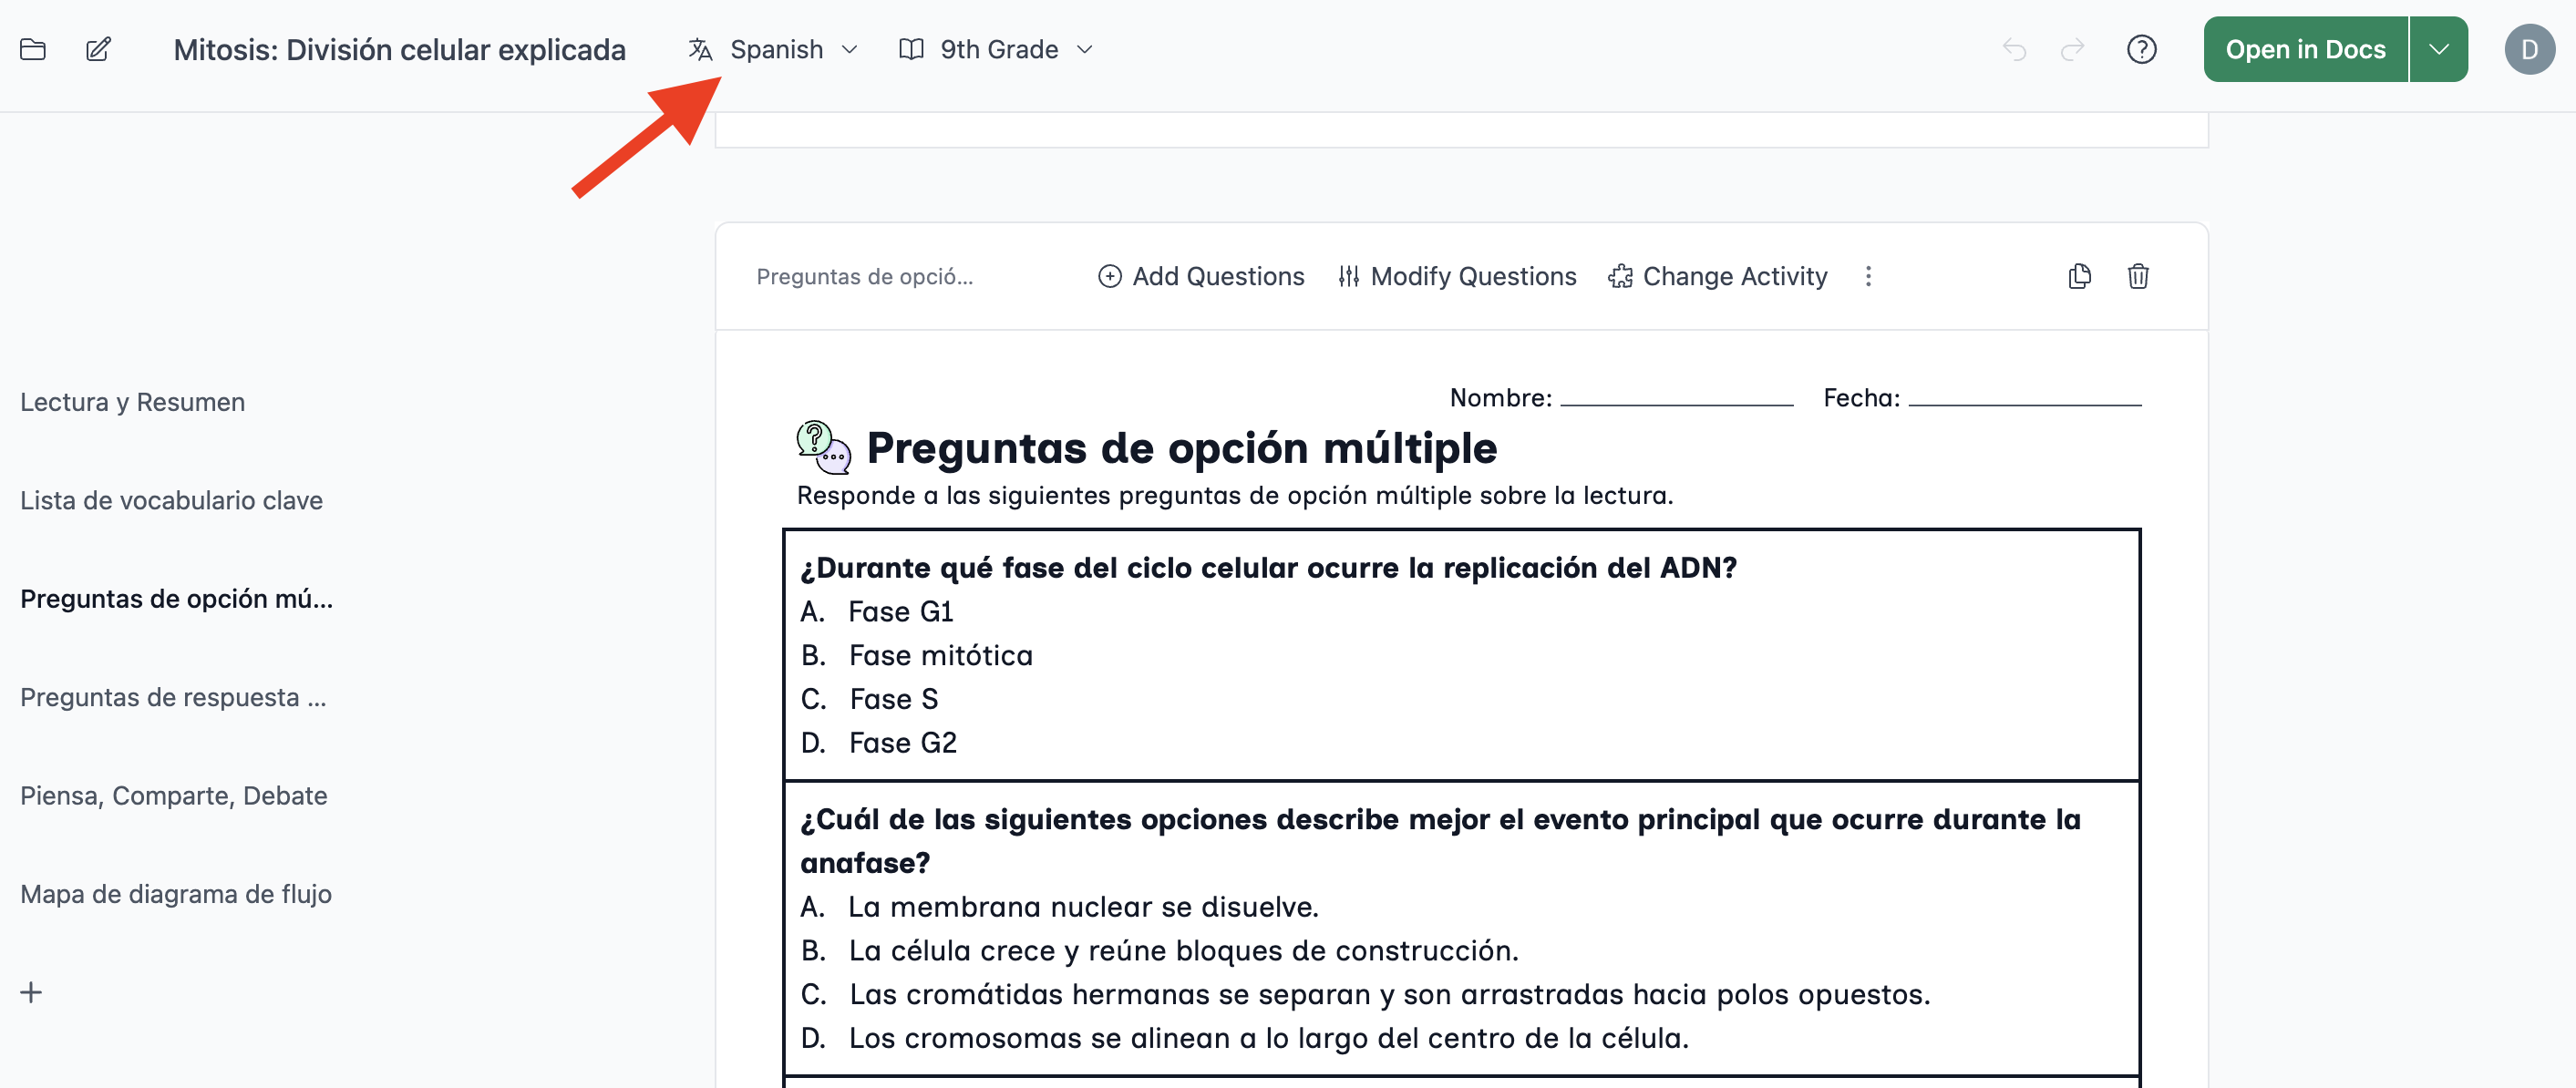Select Lista de vocabulario clave section

[171, 500]
